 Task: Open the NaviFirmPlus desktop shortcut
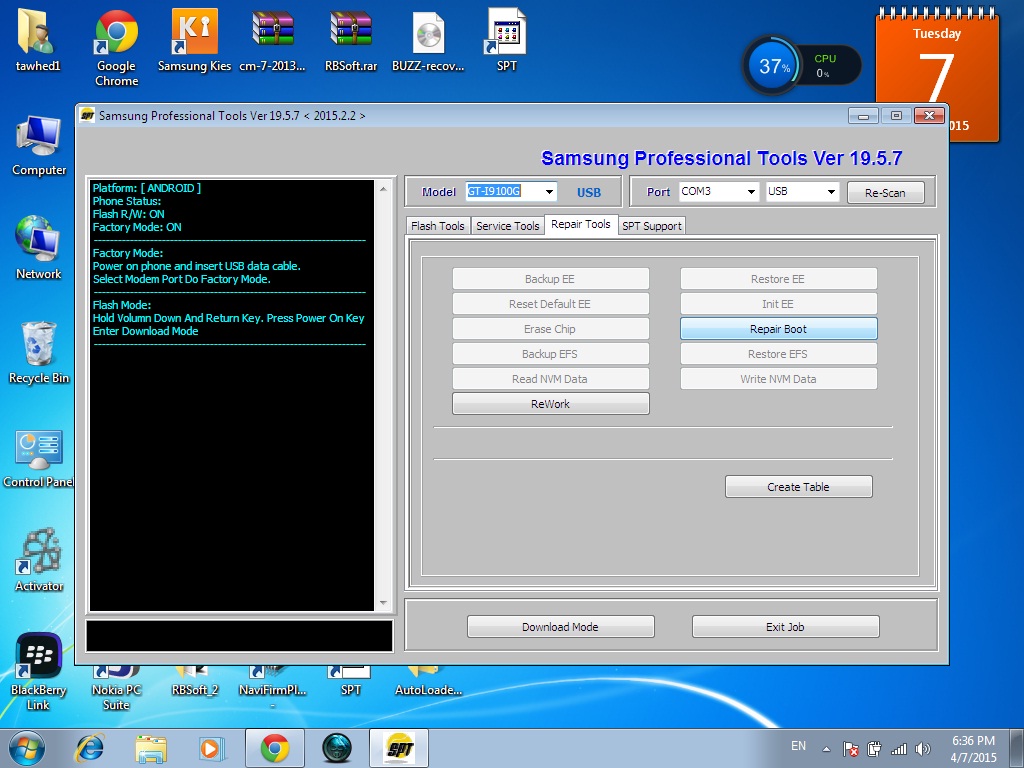[x=272, y=686]
